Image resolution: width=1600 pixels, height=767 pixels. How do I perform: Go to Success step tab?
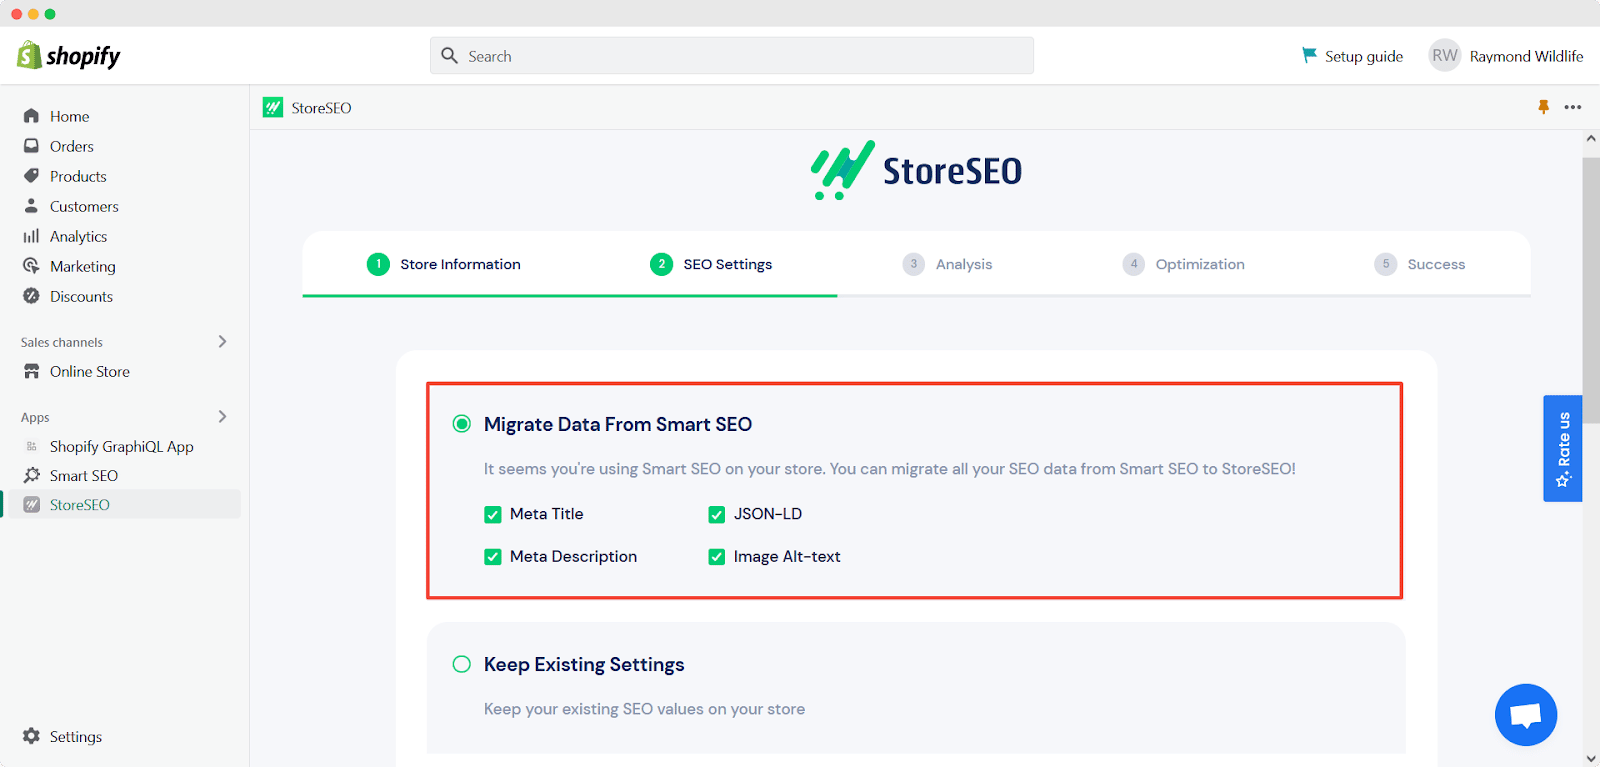point(1420,264)
